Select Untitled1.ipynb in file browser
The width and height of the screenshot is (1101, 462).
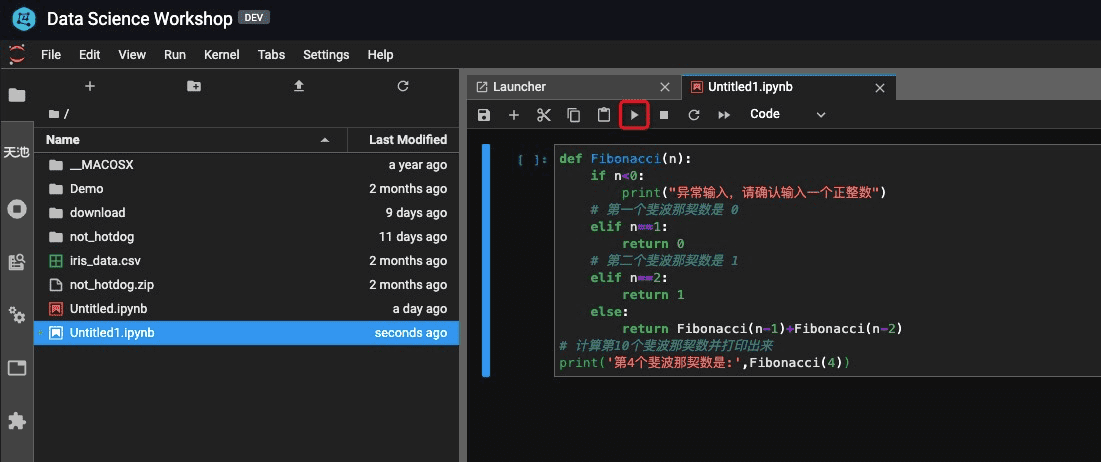click(246, 333)
